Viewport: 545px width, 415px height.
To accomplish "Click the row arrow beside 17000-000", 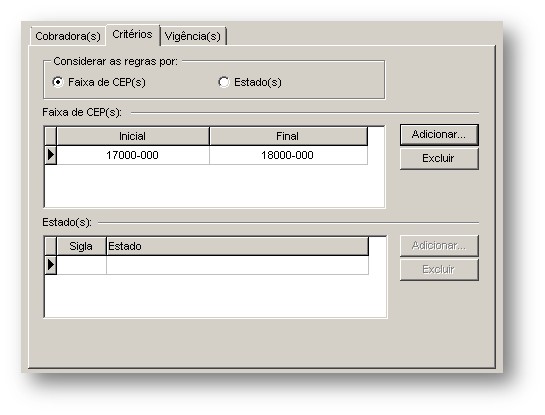I will point(51,155).
